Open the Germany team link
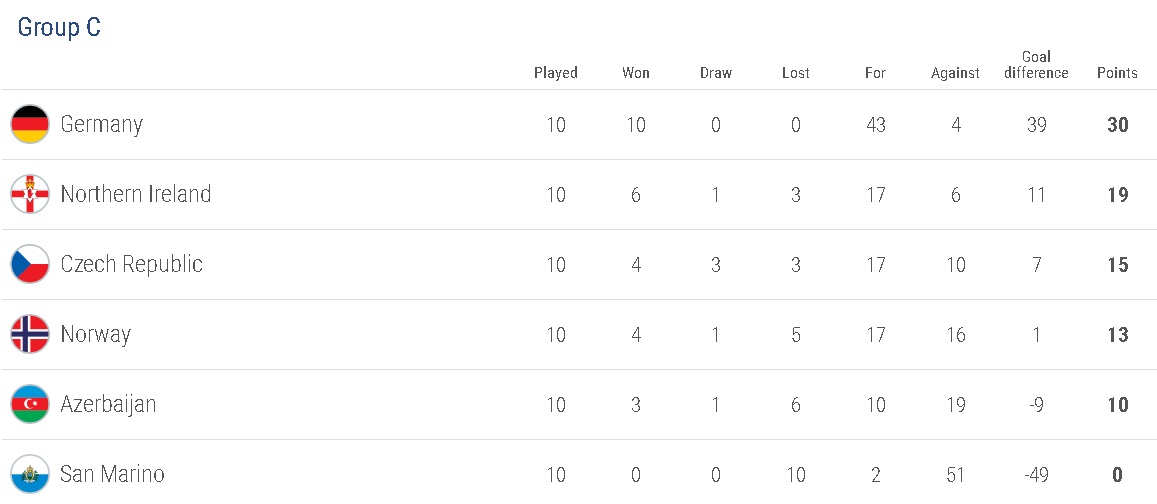The width and height of the screenshot is (1157, 504). tap(101, 124)
